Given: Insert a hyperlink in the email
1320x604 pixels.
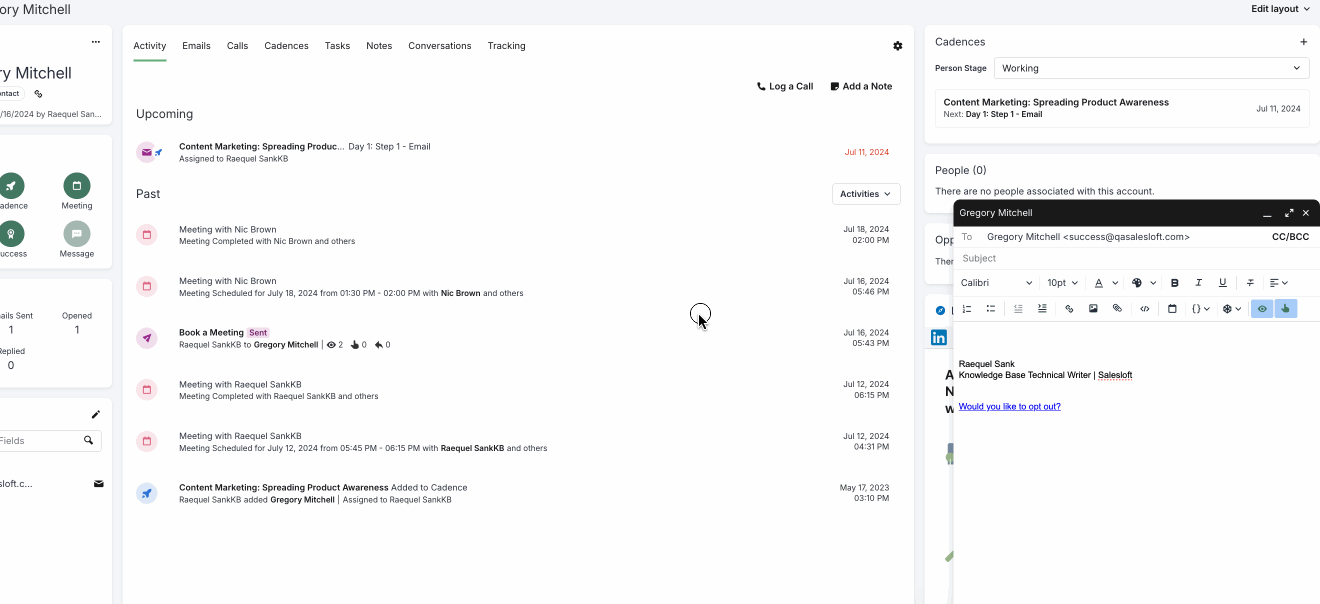Looking at the screenshot, I should [x=1069, y=309].
